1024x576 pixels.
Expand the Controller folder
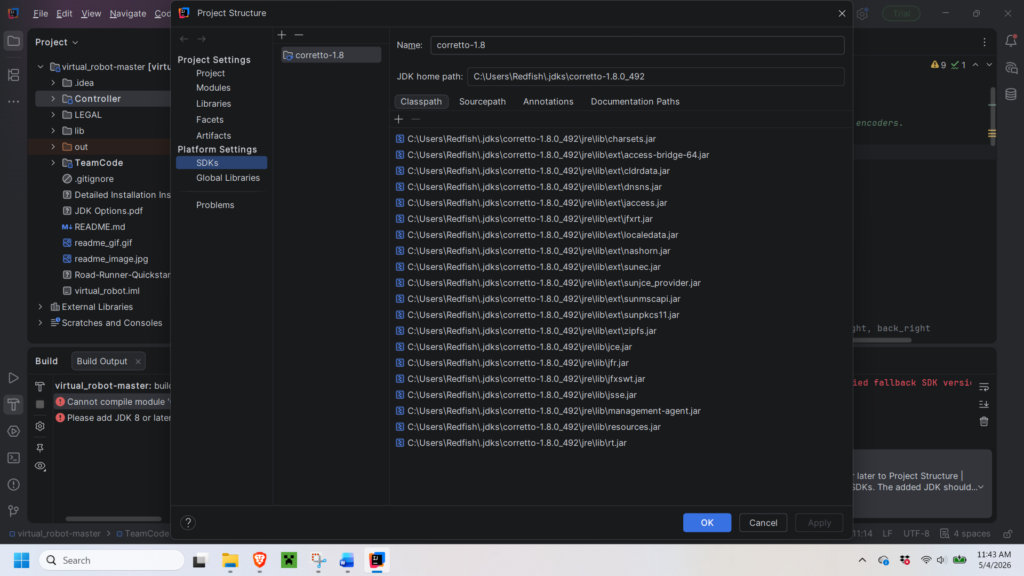tap(53, 99)
